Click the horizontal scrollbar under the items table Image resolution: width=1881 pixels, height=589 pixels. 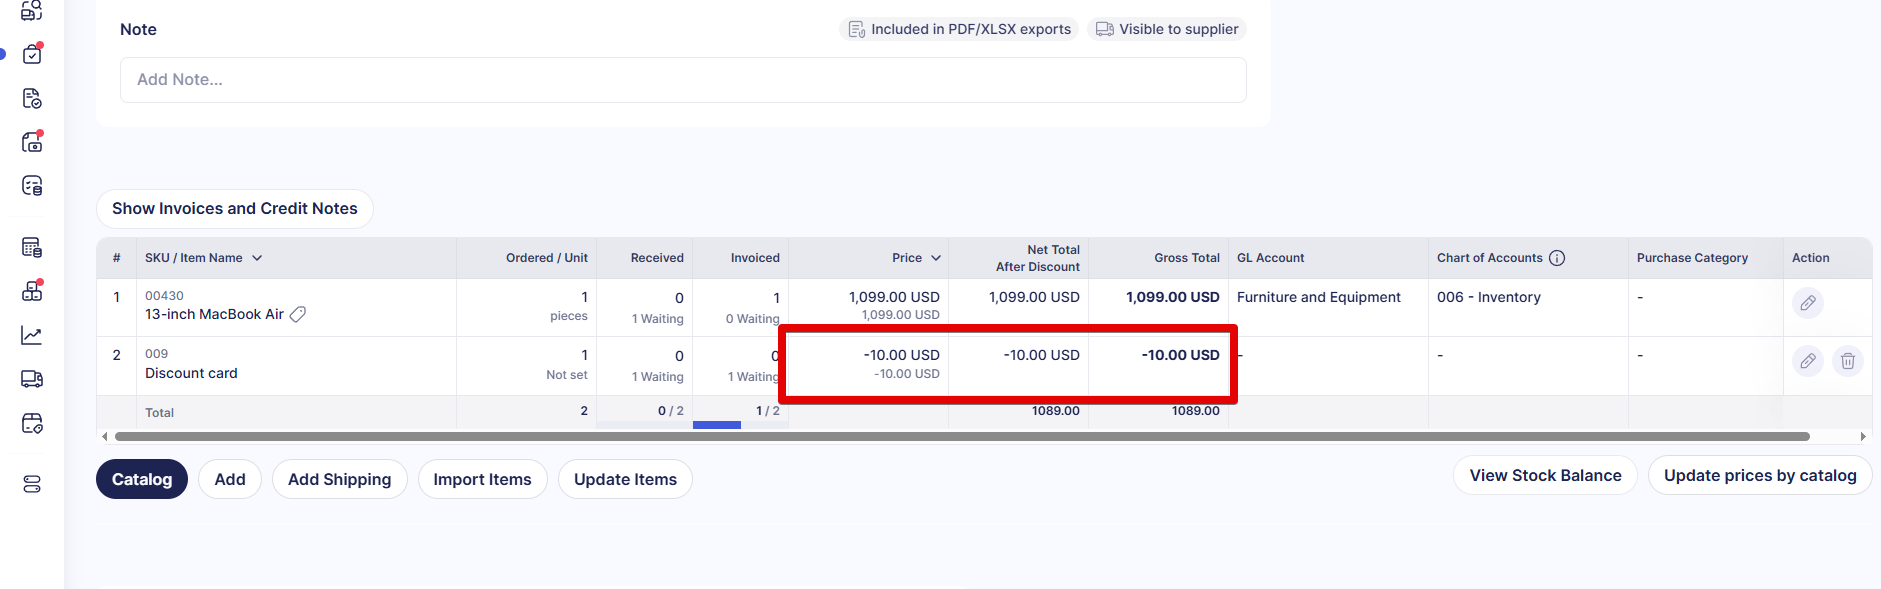click(960, 437)
